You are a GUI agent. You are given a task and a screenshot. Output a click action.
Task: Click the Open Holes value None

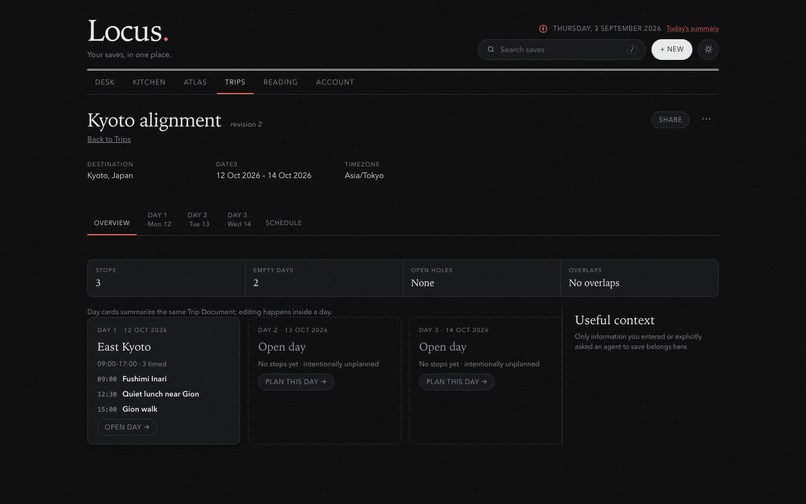pyautogui.click(x=423, y=283)
